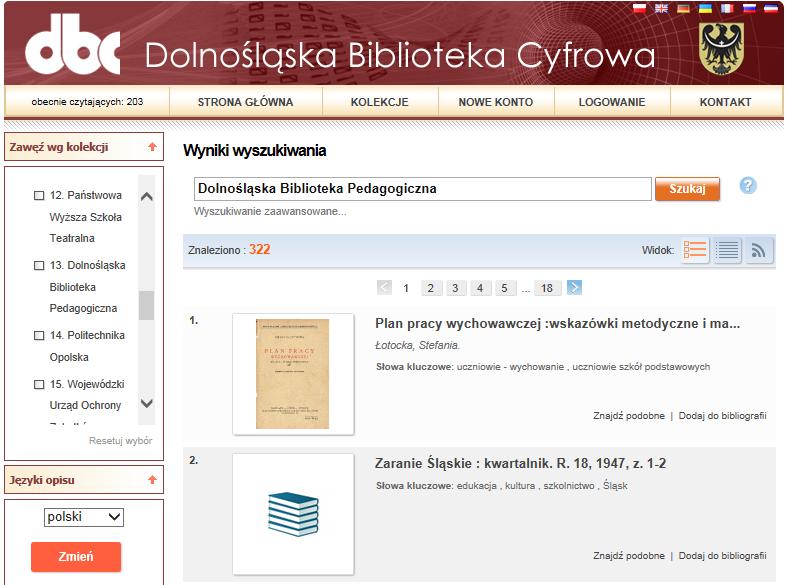
Task: Click the result count 322
Action: coord(259,249)
